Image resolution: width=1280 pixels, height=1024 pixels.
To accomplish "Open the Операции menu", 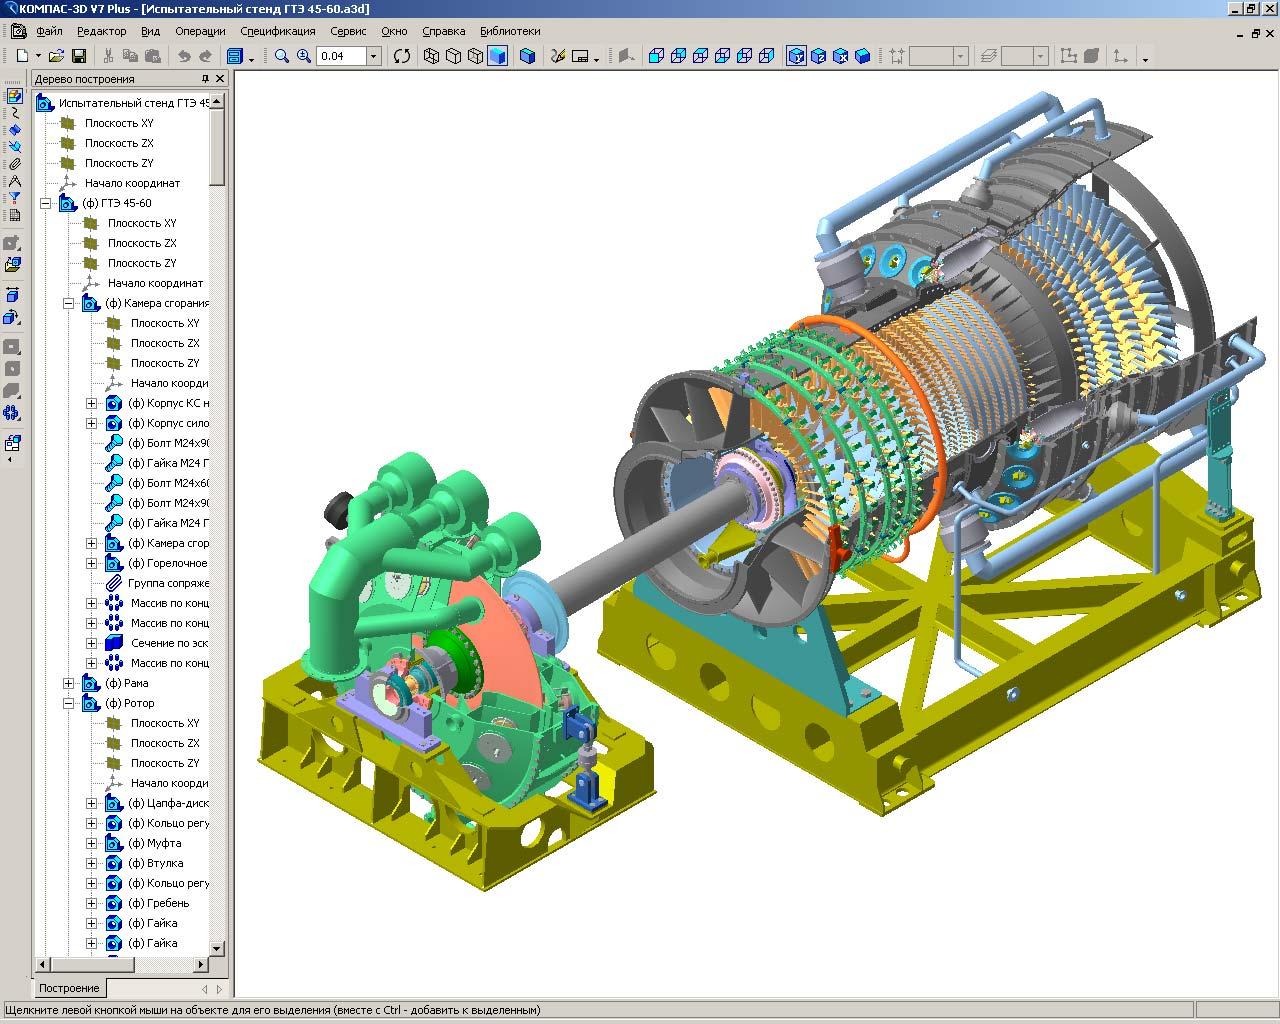I will click(x=200, y=31).
